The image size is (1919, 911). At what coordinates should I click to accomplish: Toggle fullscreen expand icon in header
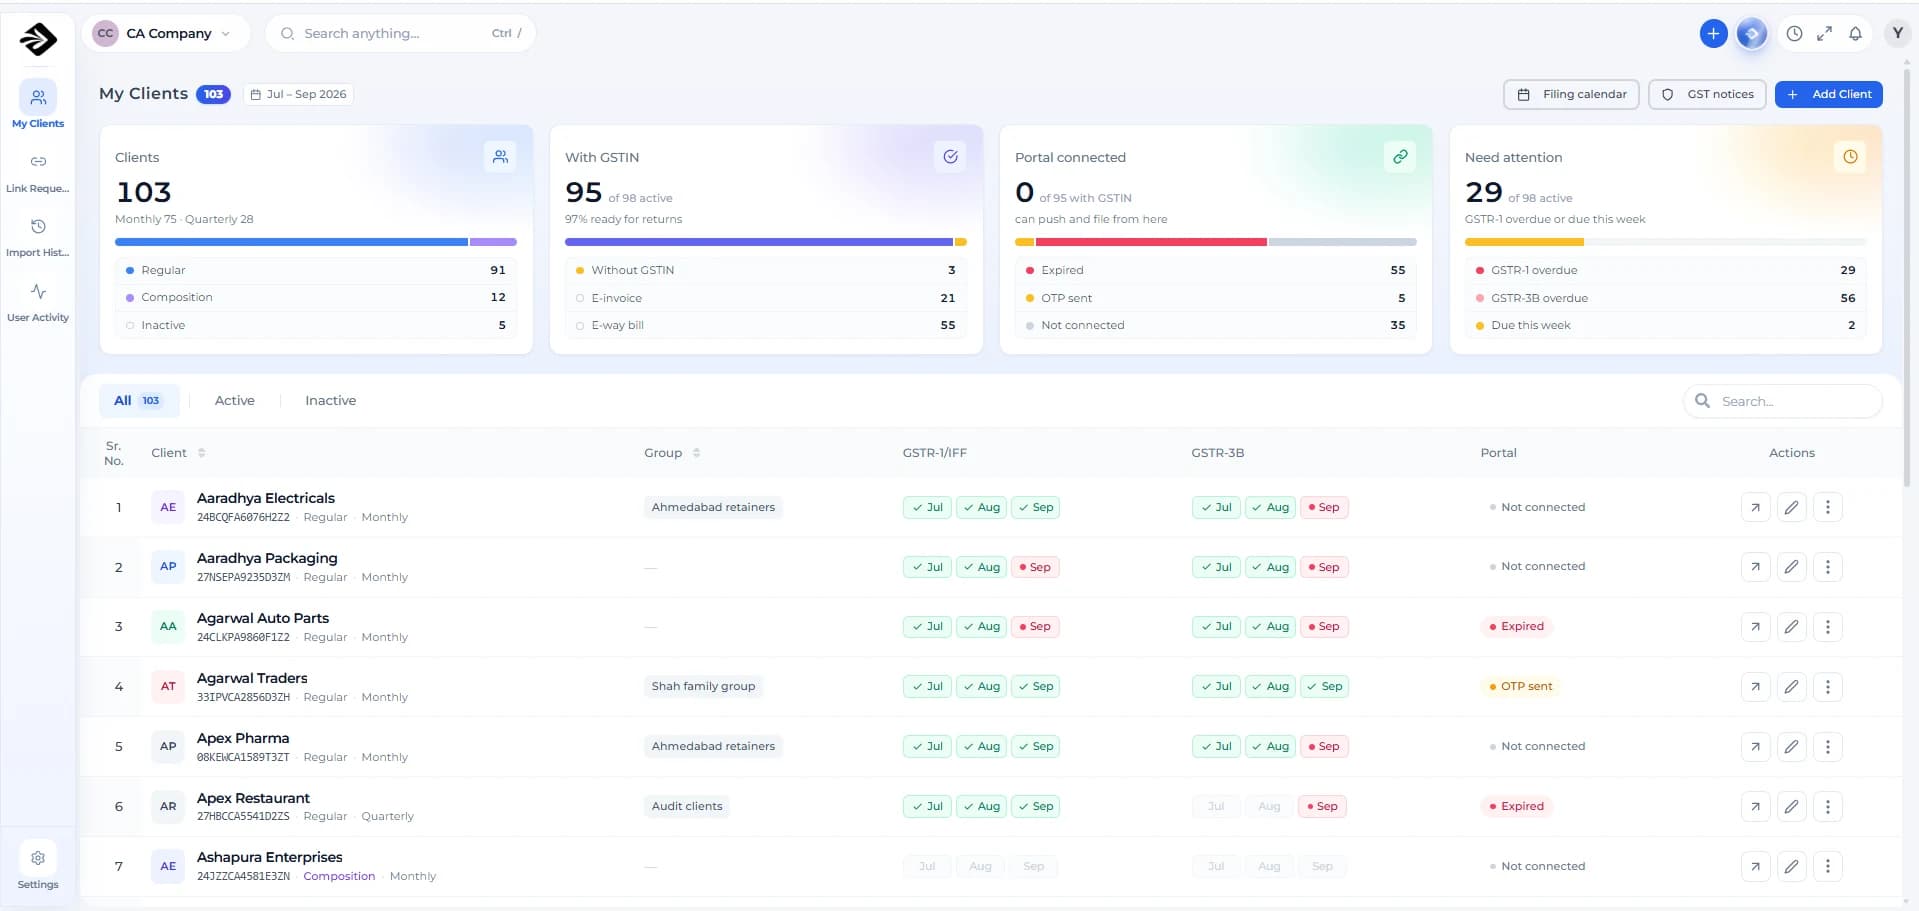pos(1824,34)
